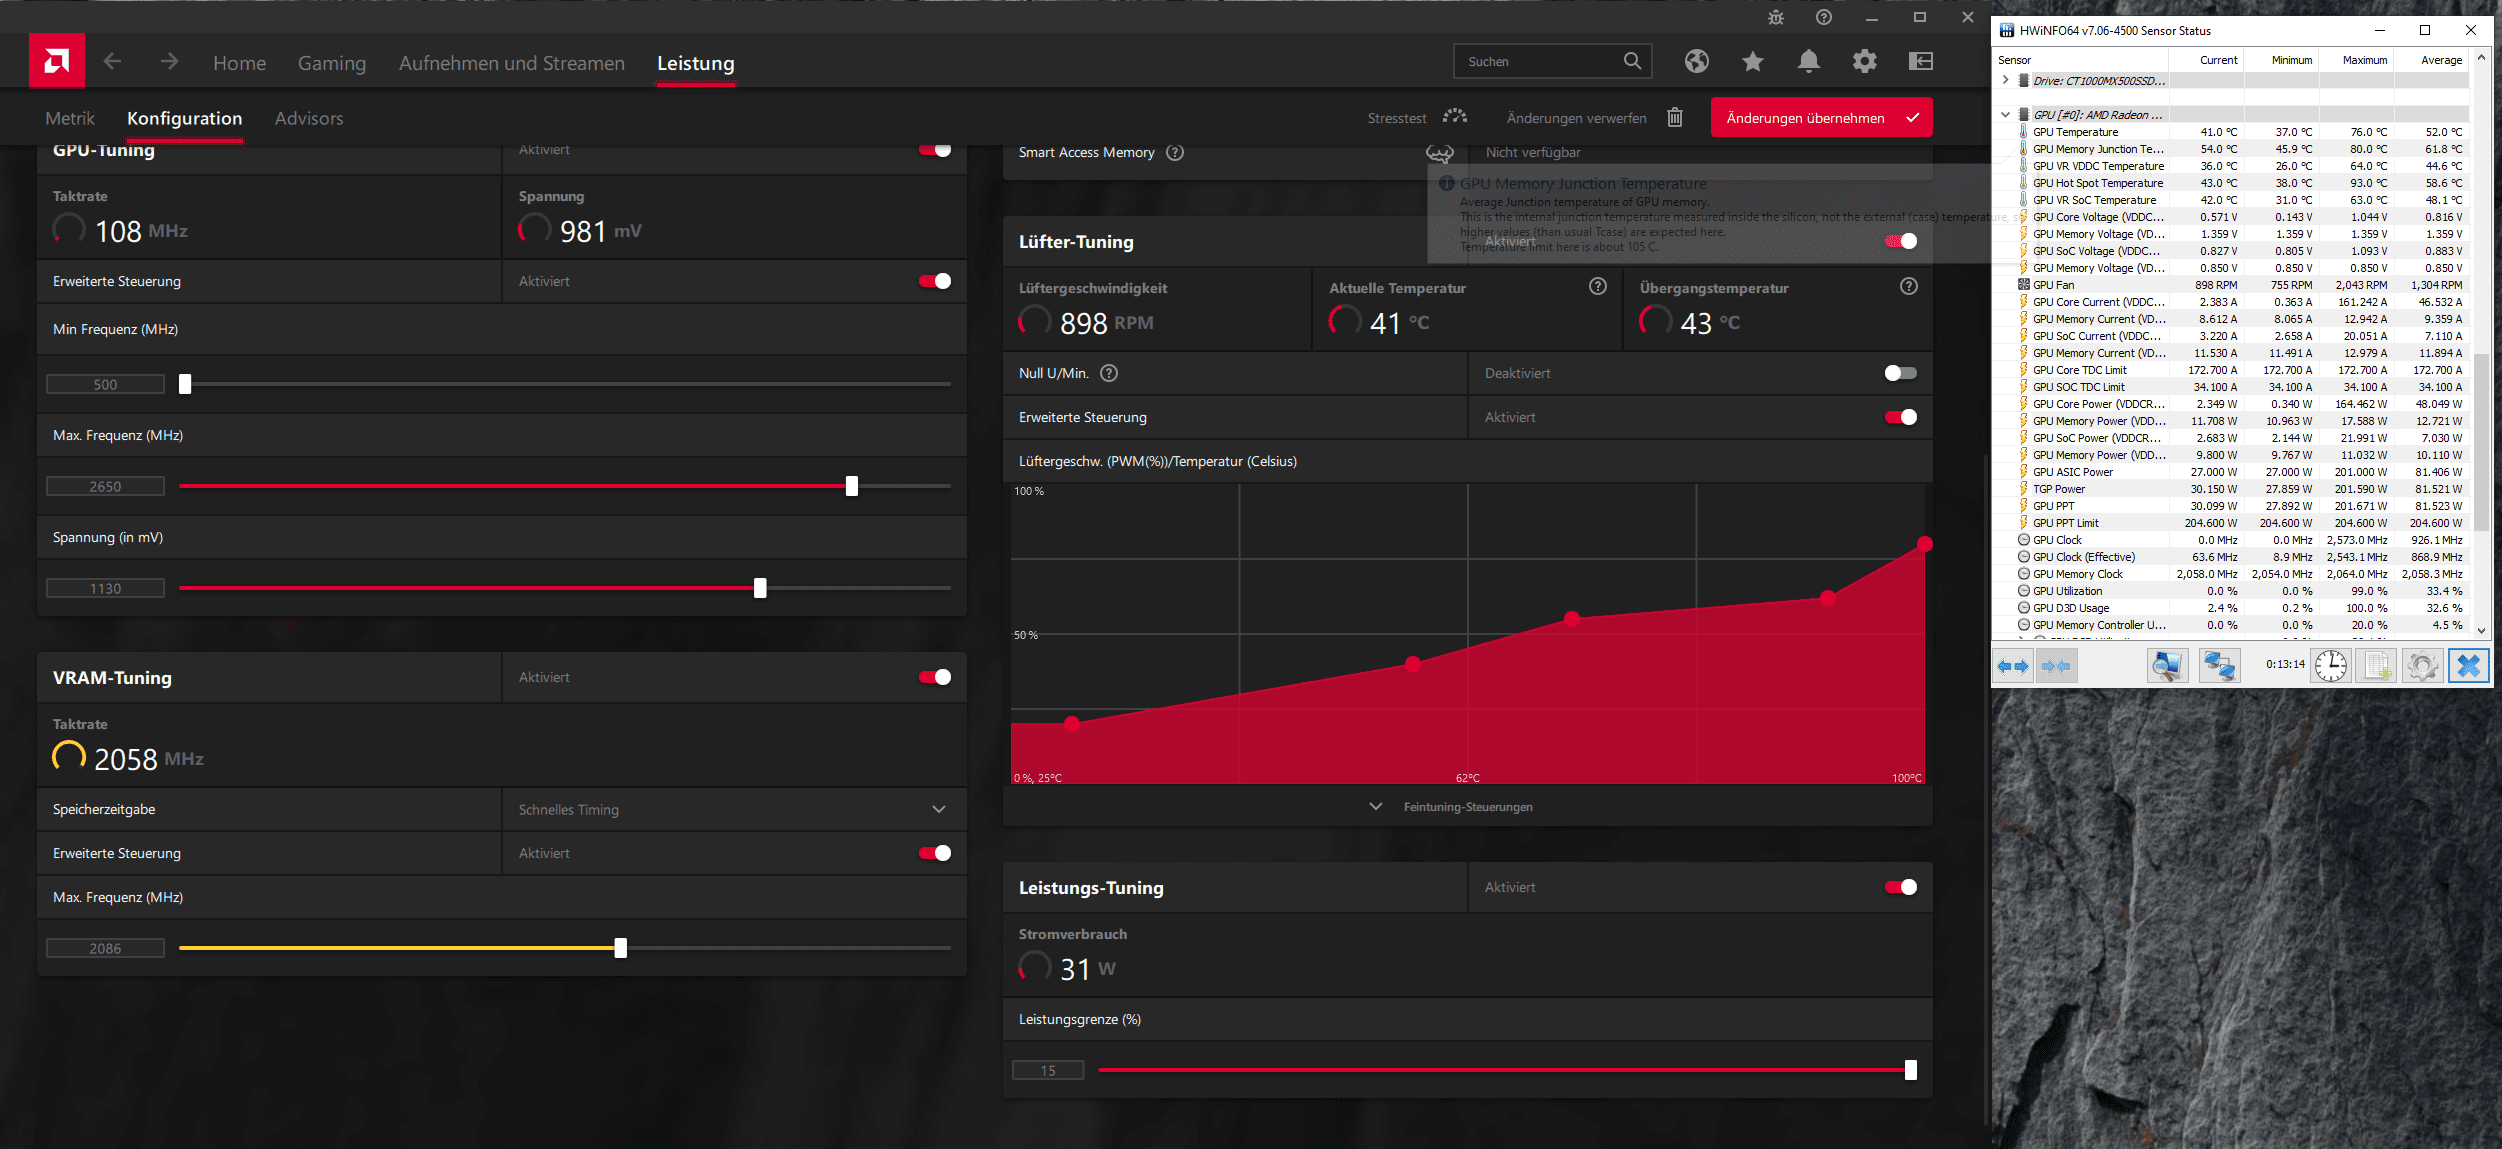Click the bug report icon
The height and width of the screenshot is (1149, 2502).
coord(1775,18)
